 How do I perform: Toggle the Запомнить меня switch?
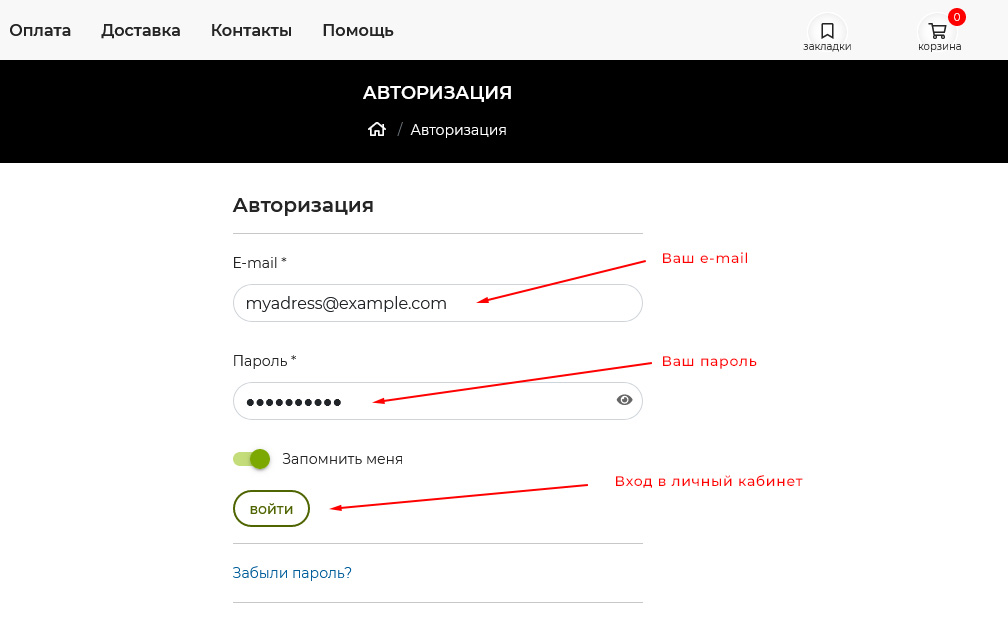[x=251, y=459]
